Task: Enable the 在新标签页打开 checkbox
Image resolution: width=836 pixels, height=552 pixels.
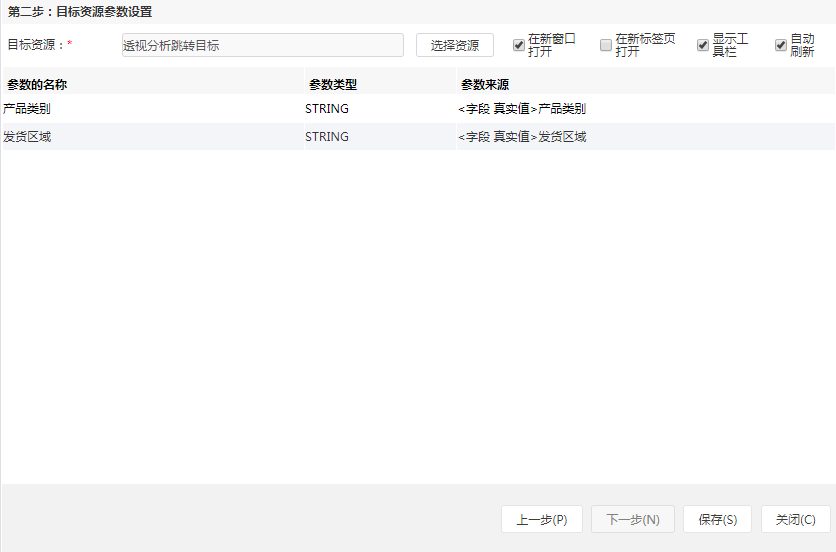Action: pyautogui.click(x=606, y=45)
